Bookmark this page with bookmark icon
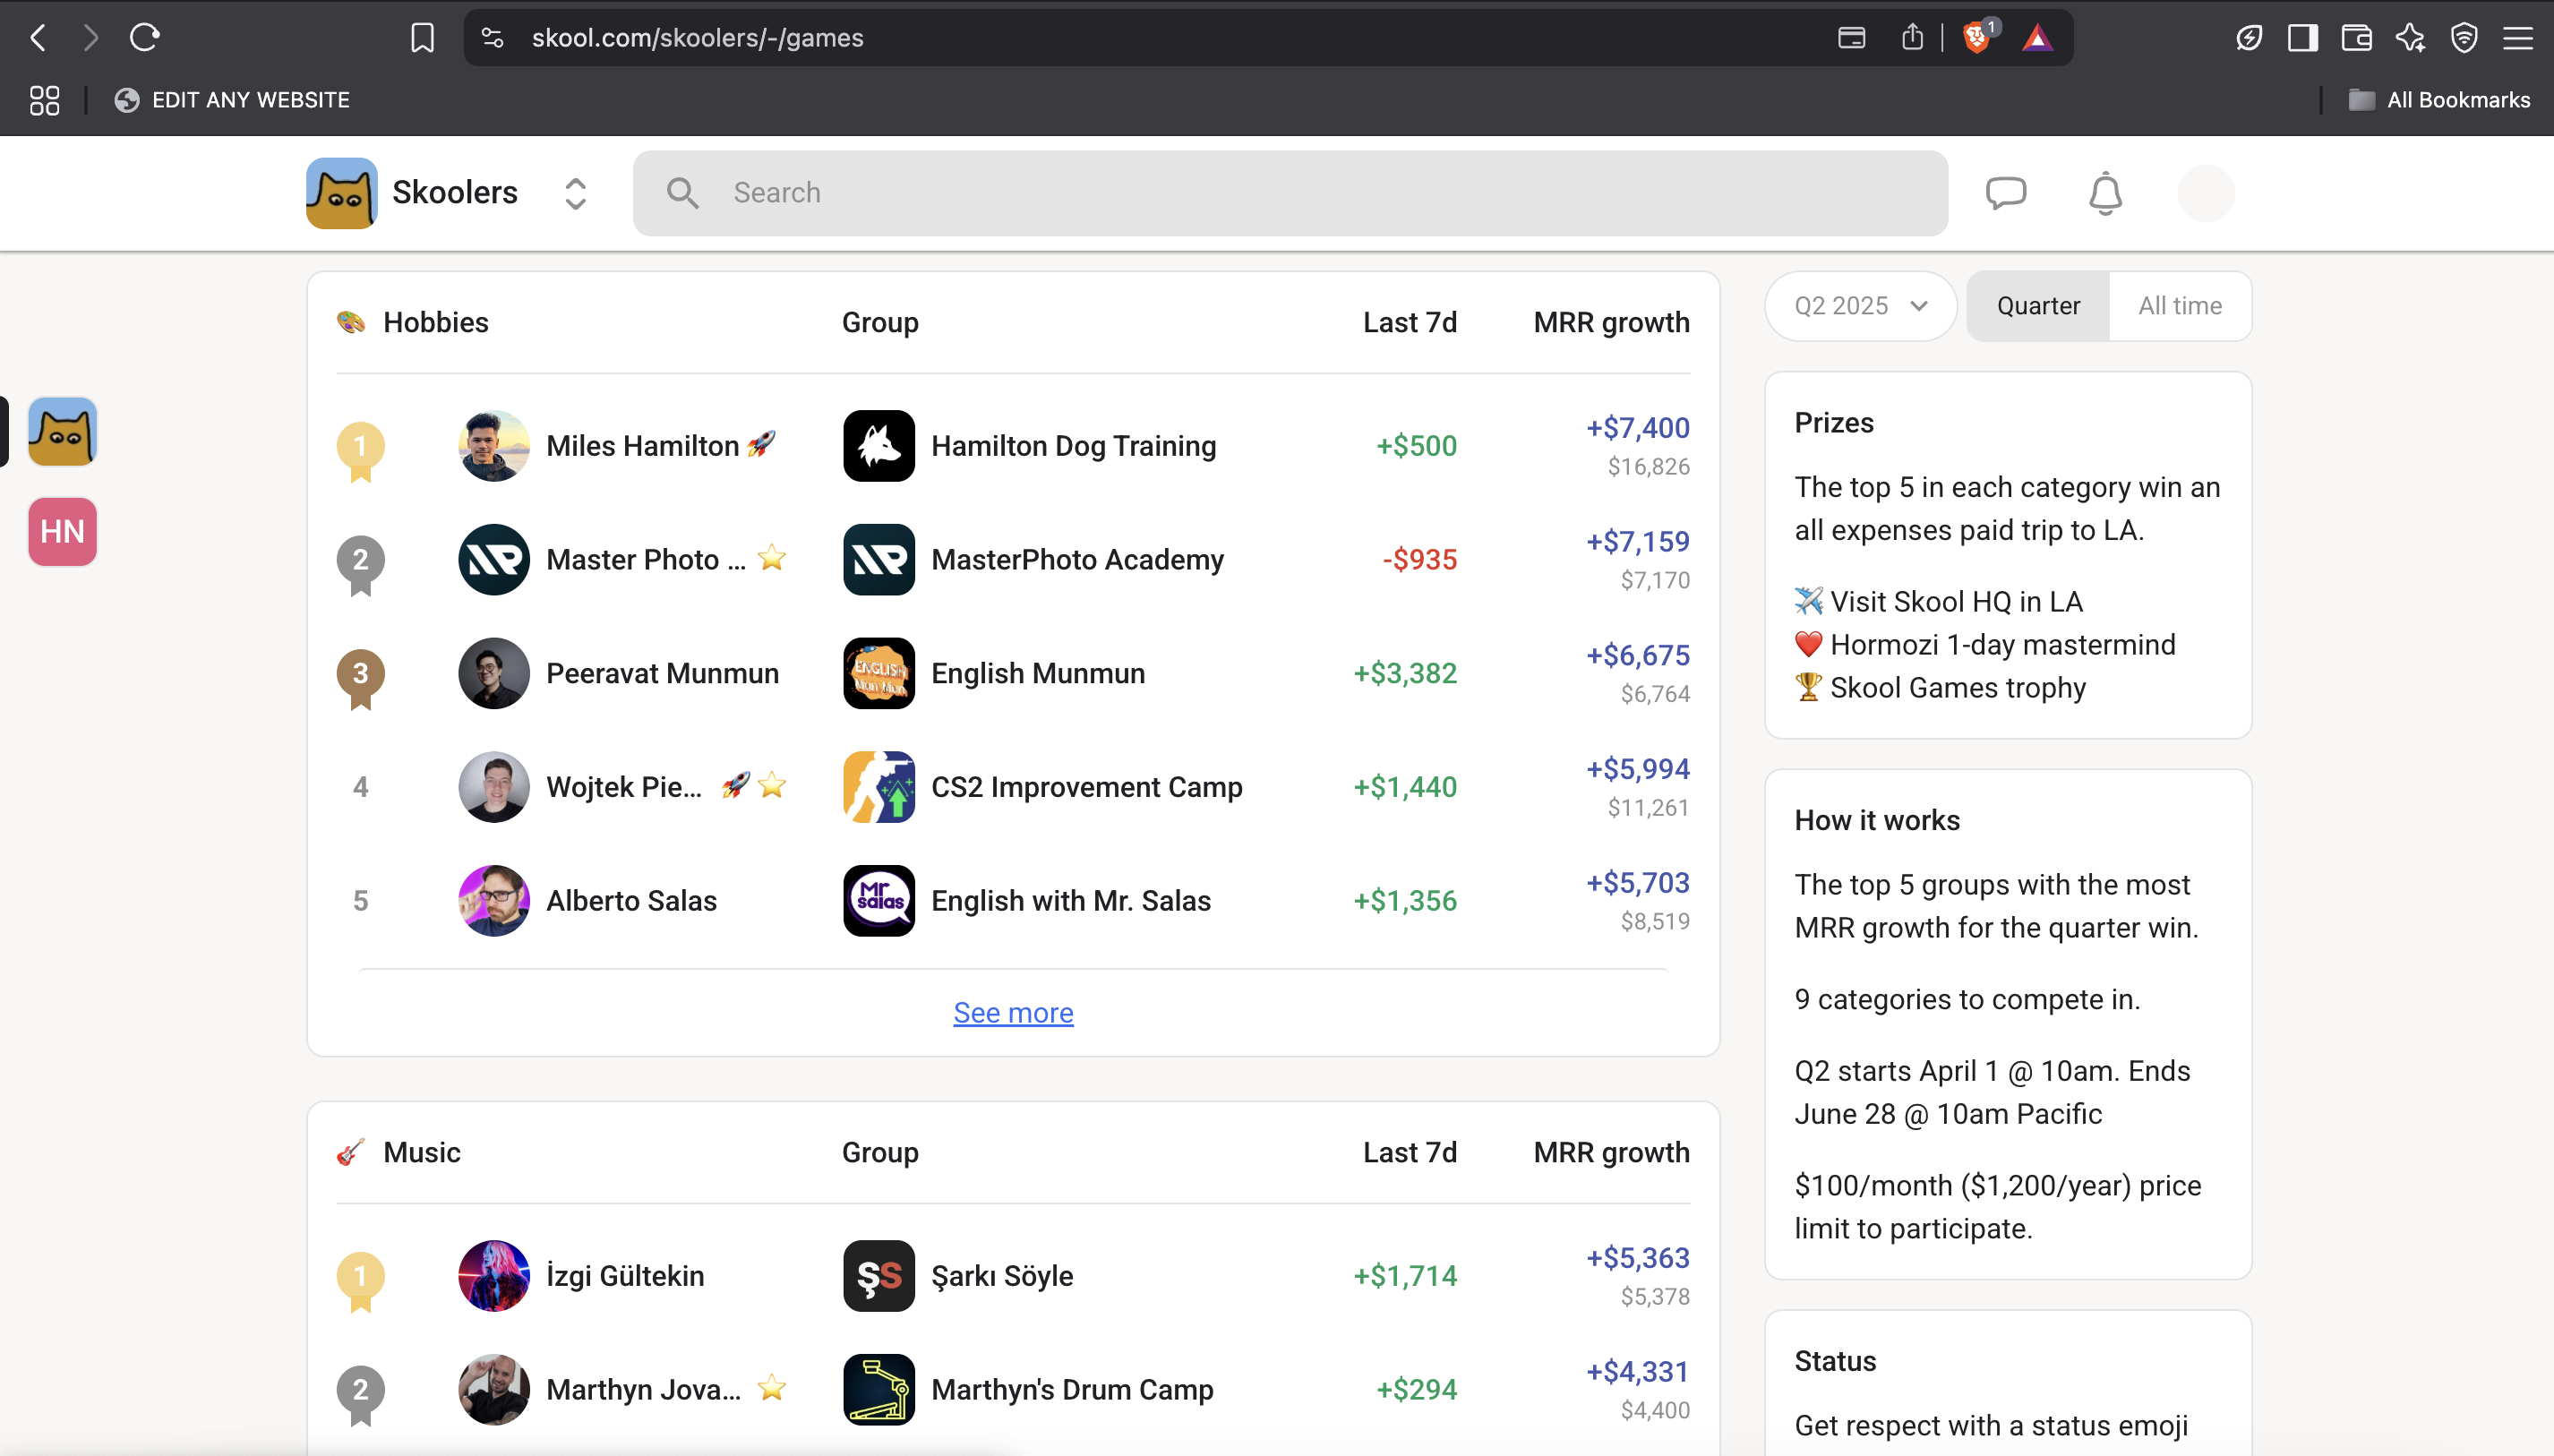The width and height of the screenshot is (2554, 1456). pyautogui.click(x=422, y=38)
